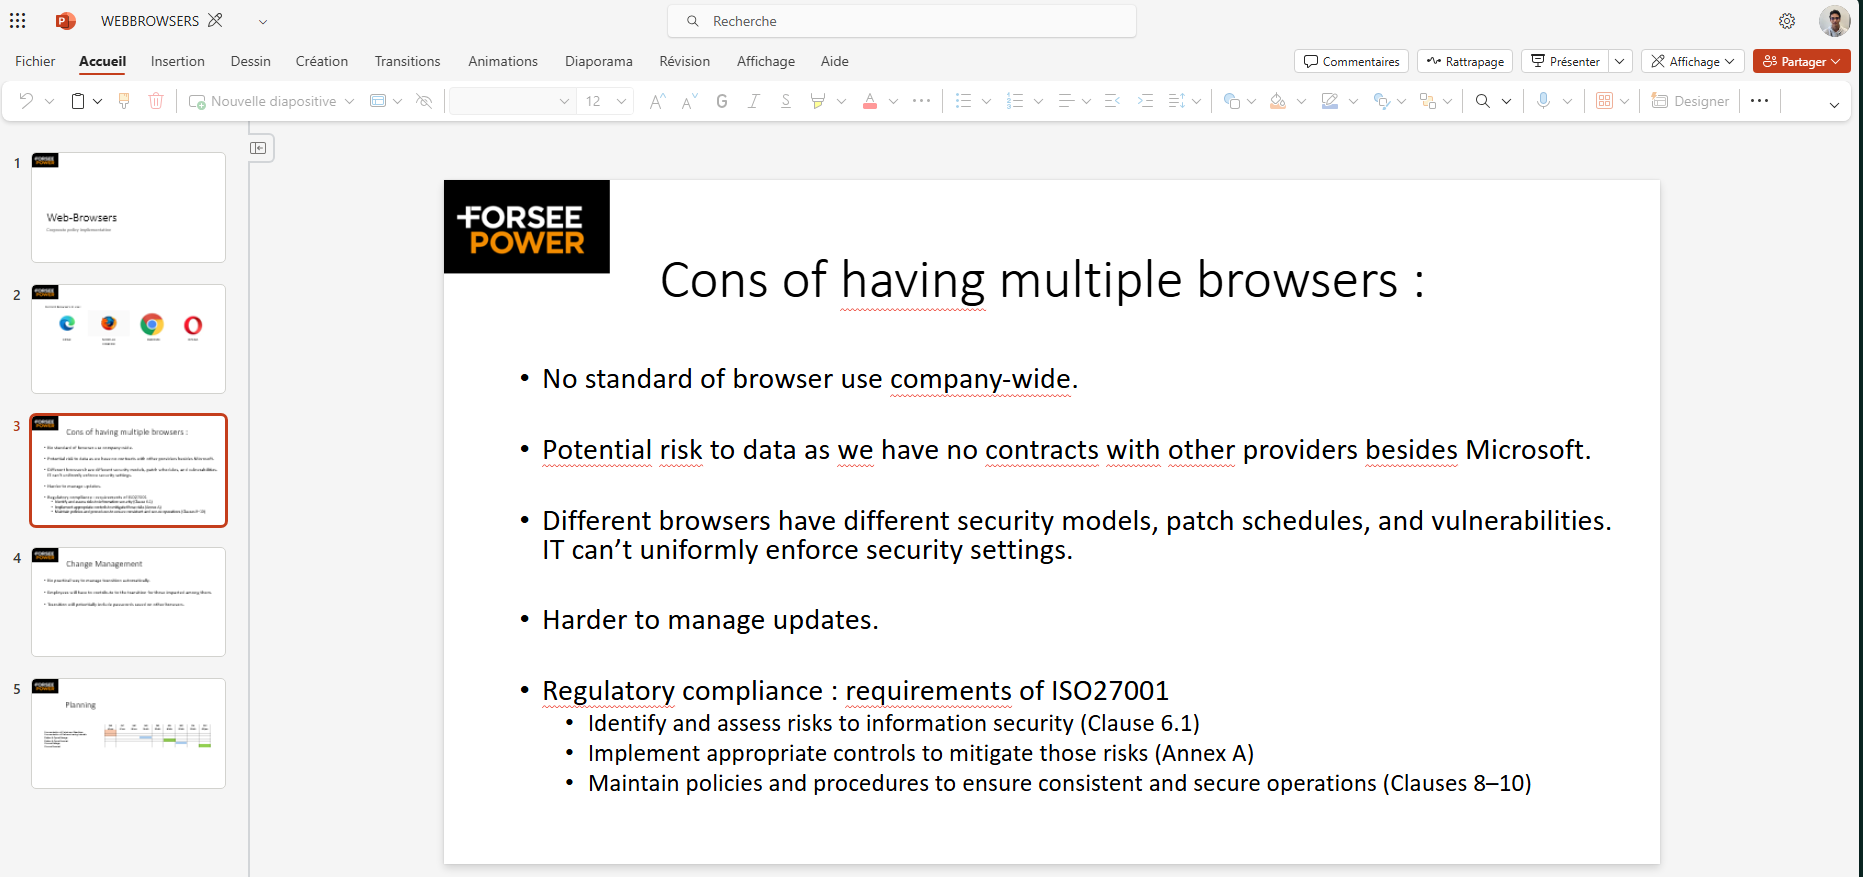Expand the Présenter options arrow
The height and width of the screenshot is (877, 1863).
(x=1620, y=61)
